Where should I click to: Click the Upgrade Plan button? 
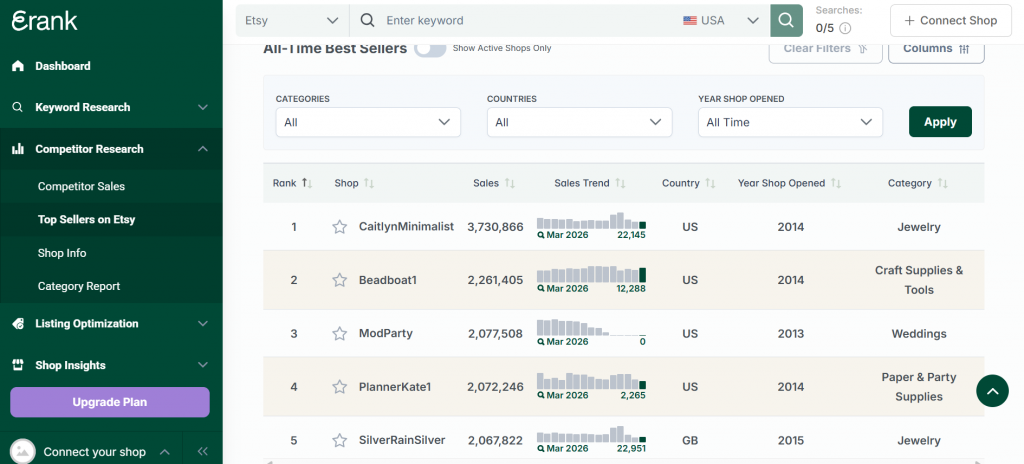tap(110, 402)
